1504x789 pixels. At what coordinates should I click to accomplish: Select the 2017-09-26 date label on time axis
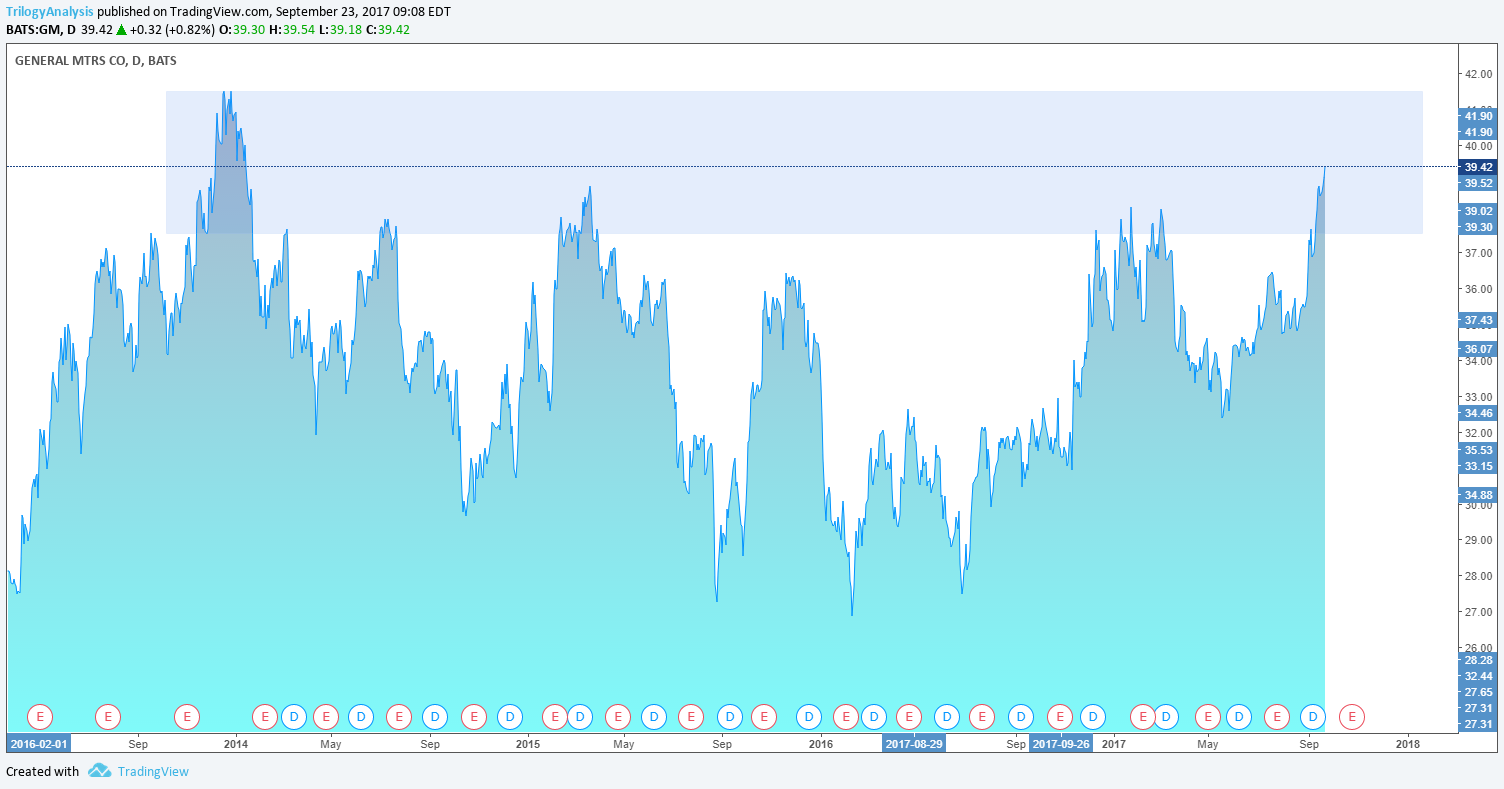(1061, 744)
